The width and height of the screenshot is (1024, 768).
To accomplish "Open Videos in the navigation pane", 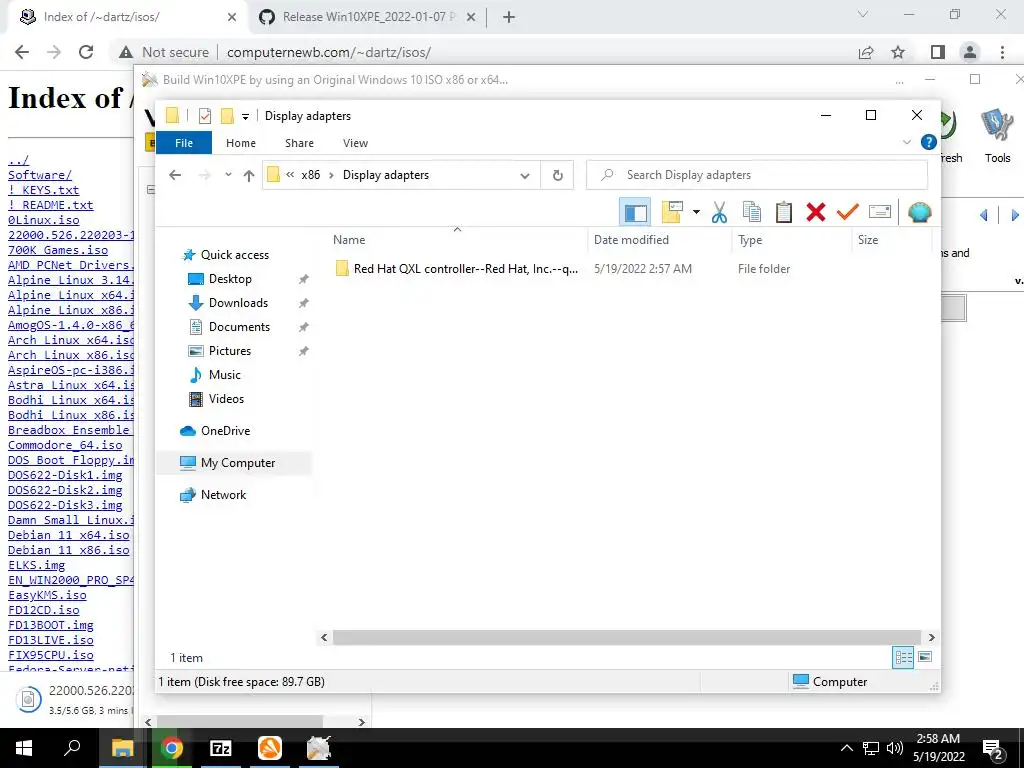I will 227,399.
